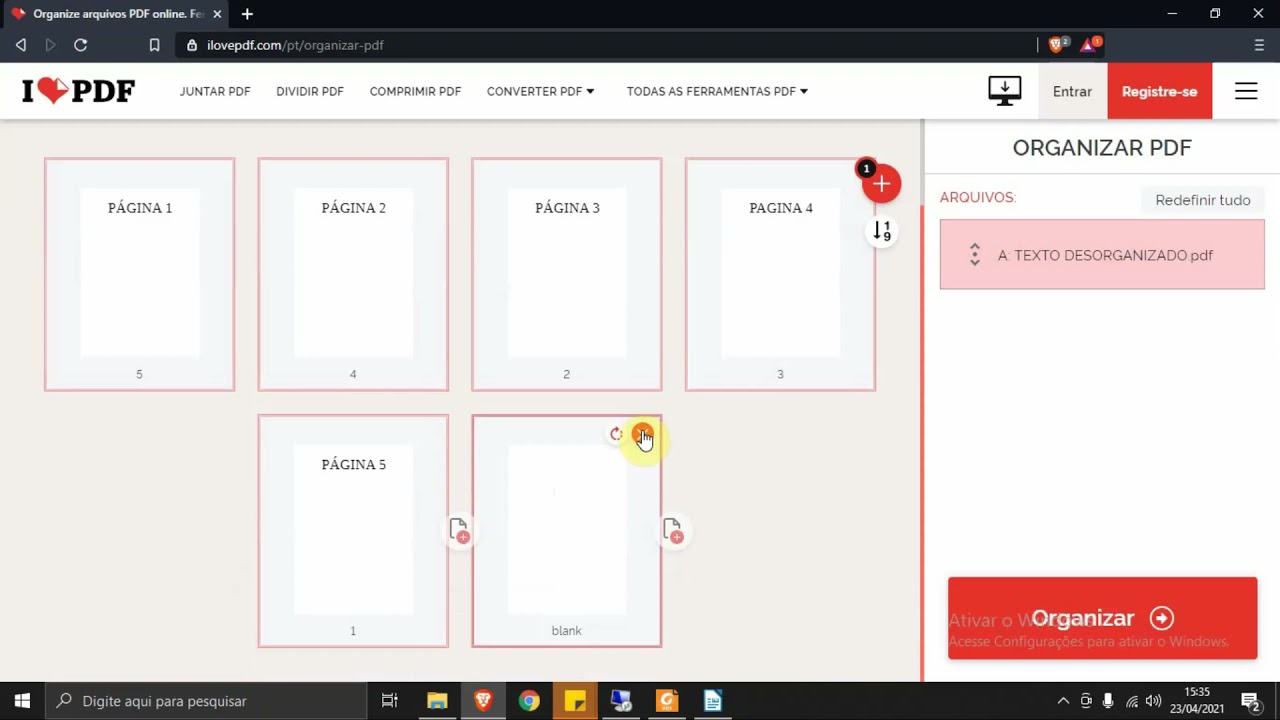Open the notification center icon
Screen dimensions: 1280x720
(1250, 701)
